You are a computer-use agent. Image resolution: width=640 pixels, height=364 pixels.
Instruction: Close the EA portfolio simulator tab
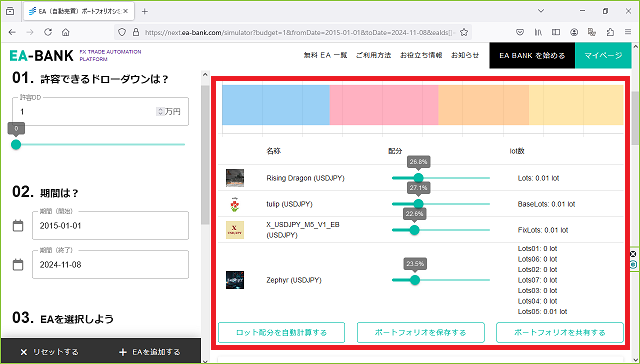[126, 11]
